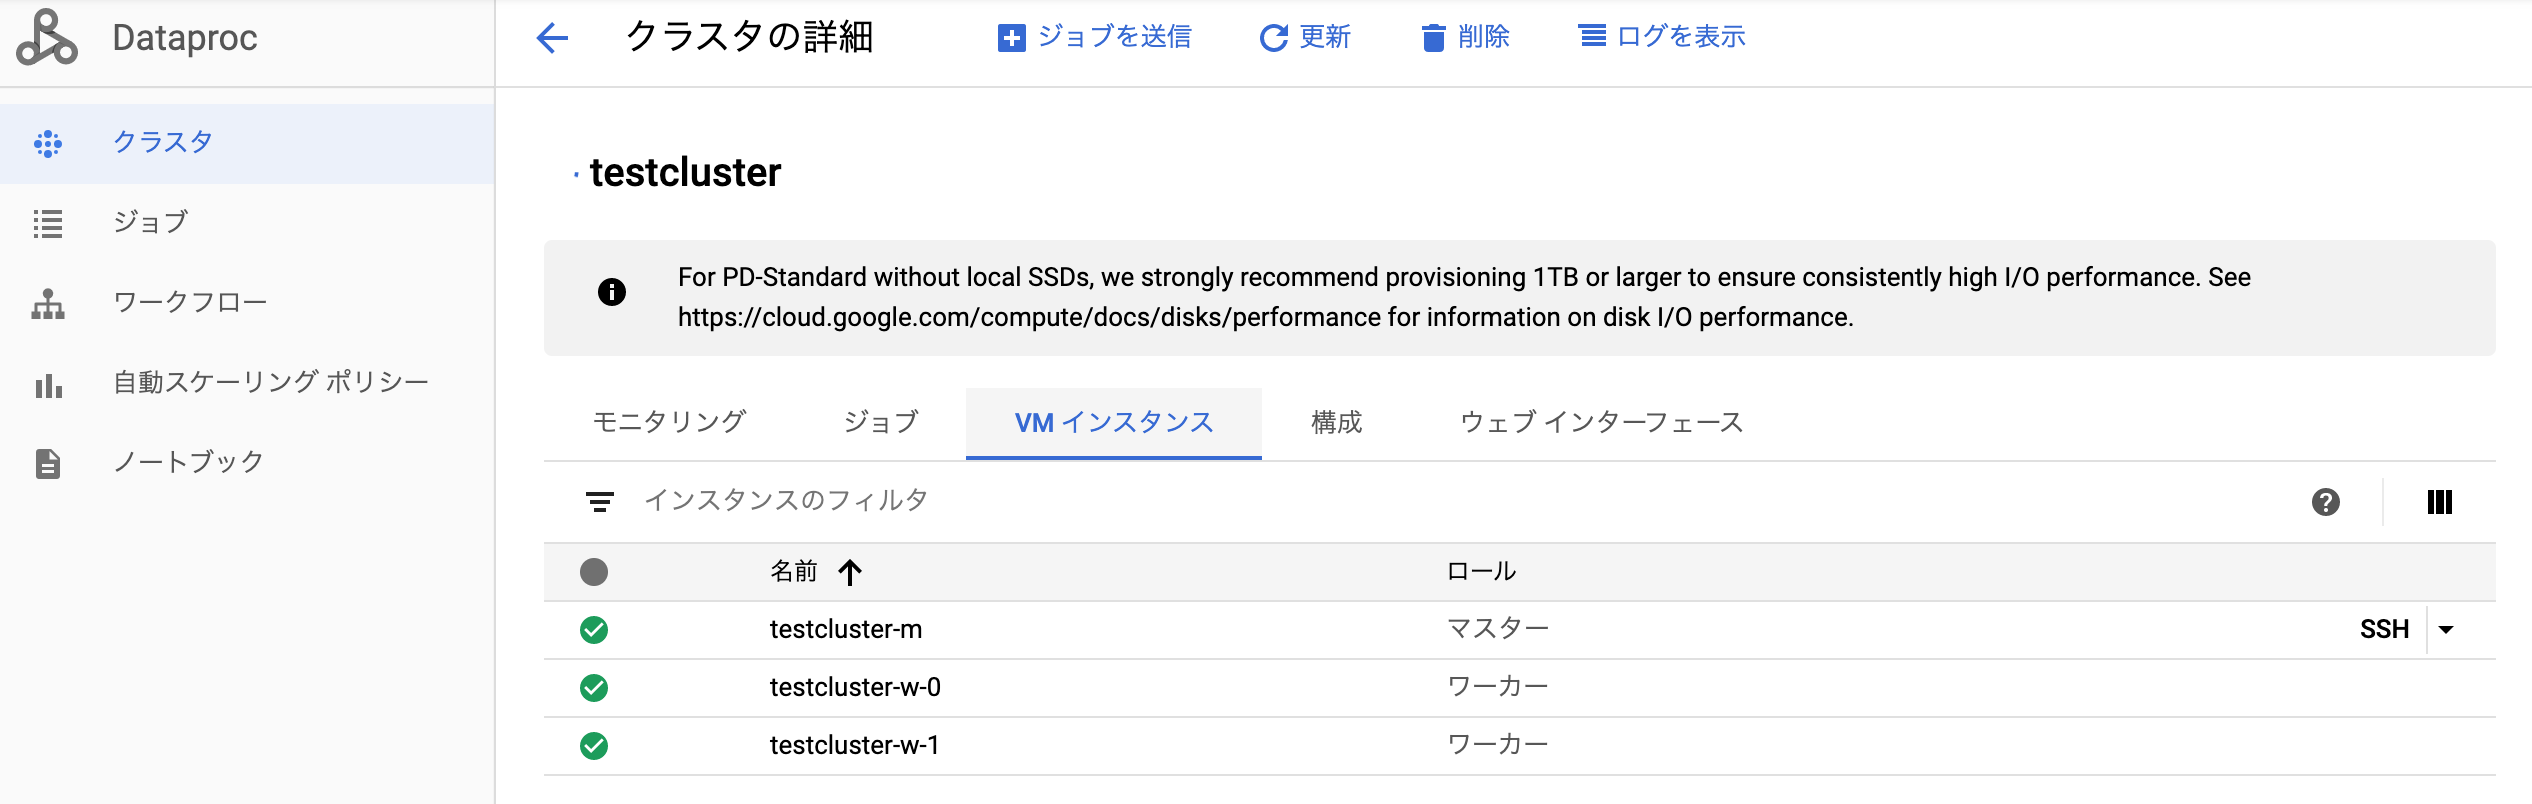The image size is (2532, 804).
Task: Expand the SSH dropdown arrow
Action: (x=2446, y=630)
